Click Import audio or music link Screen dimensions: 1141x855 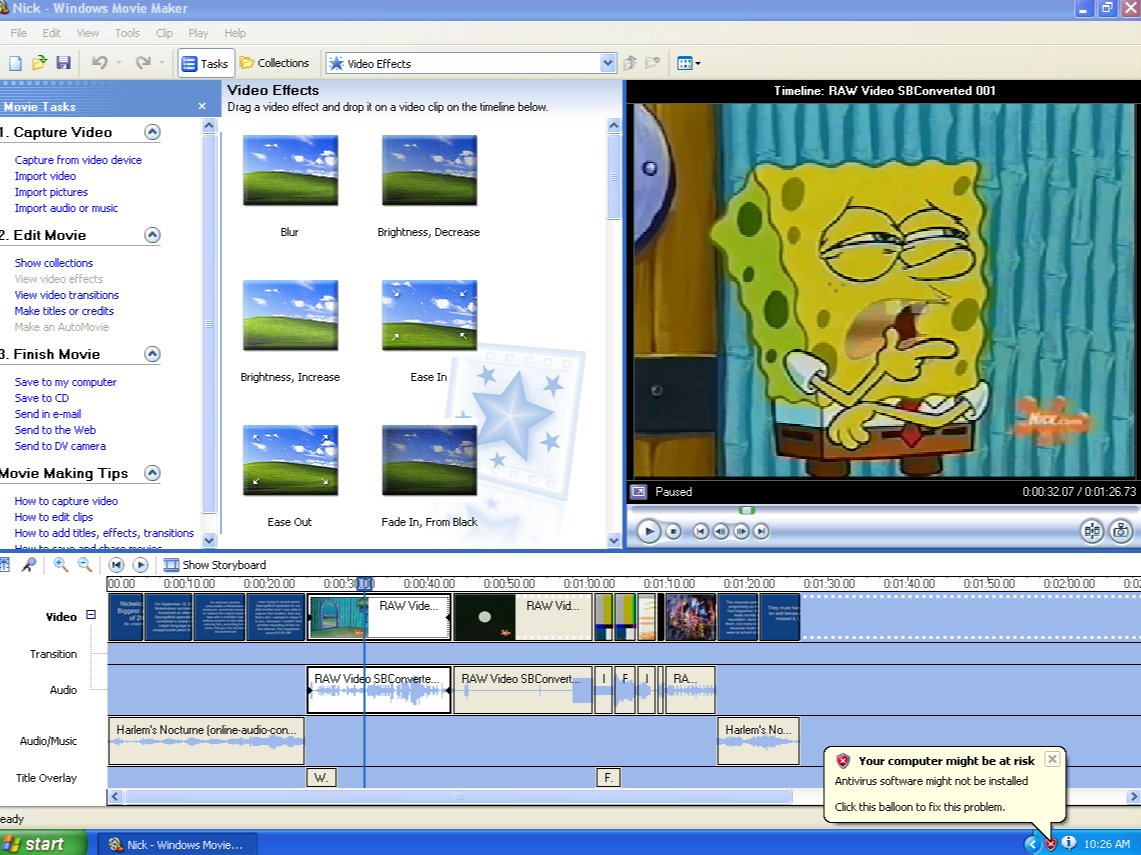coord(65,208)
